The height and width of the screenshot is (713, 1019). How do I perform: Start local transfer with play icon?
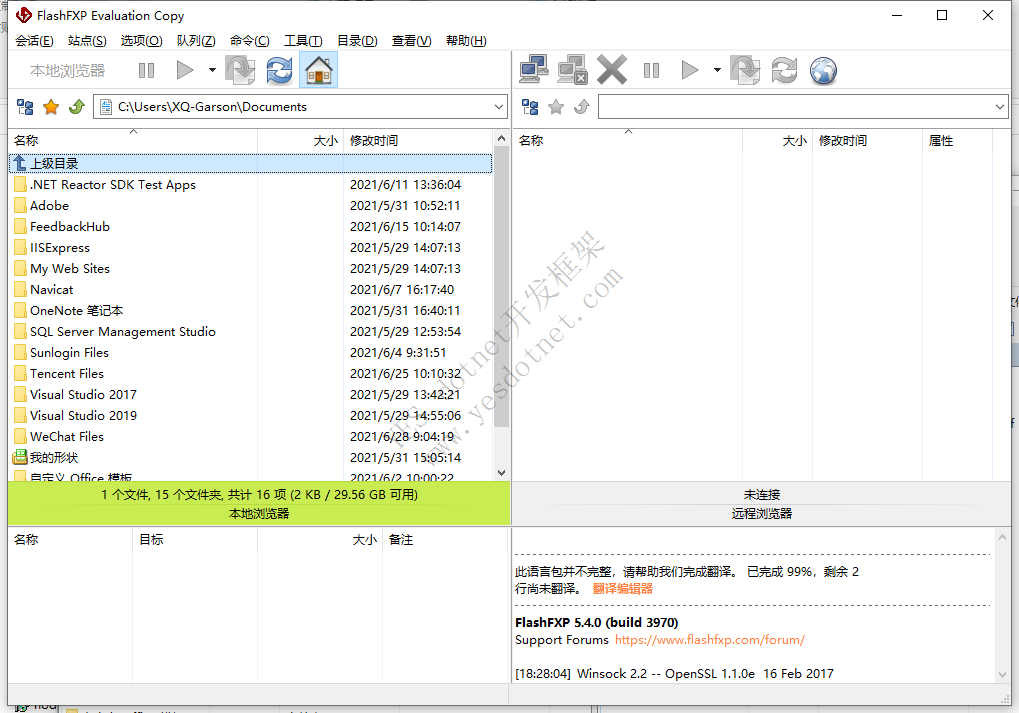185,70
